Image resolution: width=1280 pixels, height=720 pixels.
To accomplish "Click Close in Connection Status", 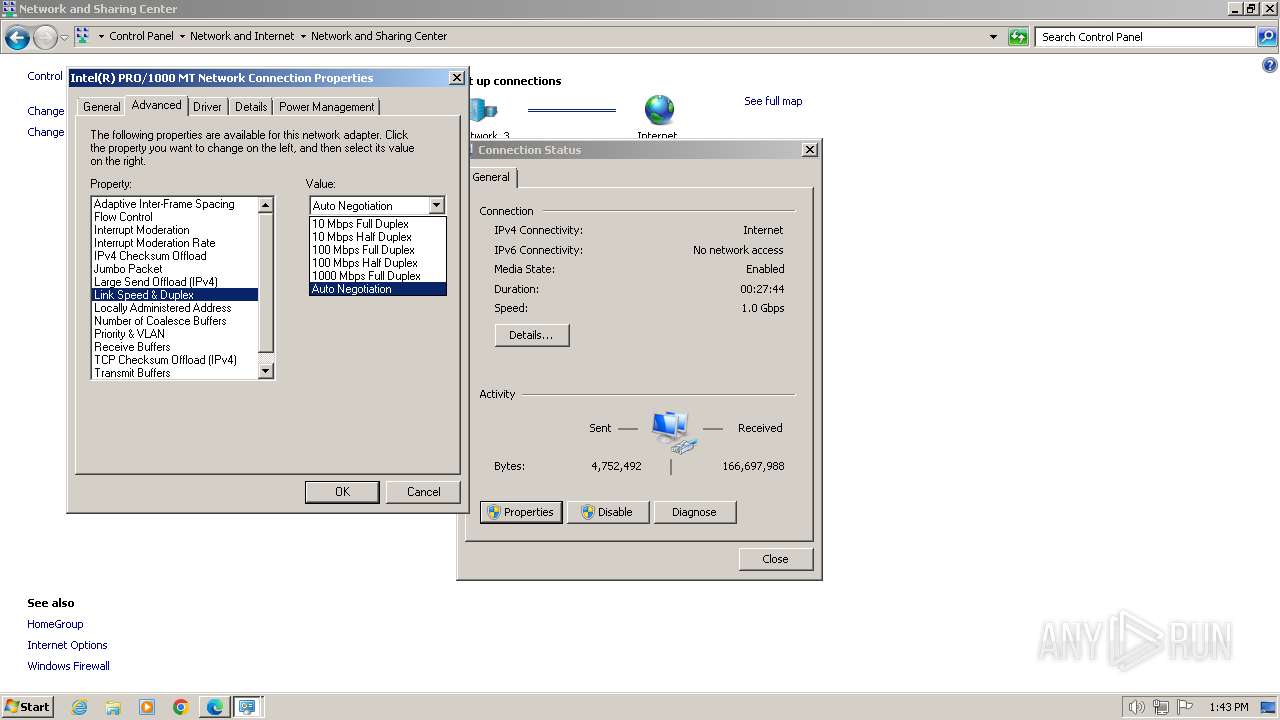I will point(775,559).
